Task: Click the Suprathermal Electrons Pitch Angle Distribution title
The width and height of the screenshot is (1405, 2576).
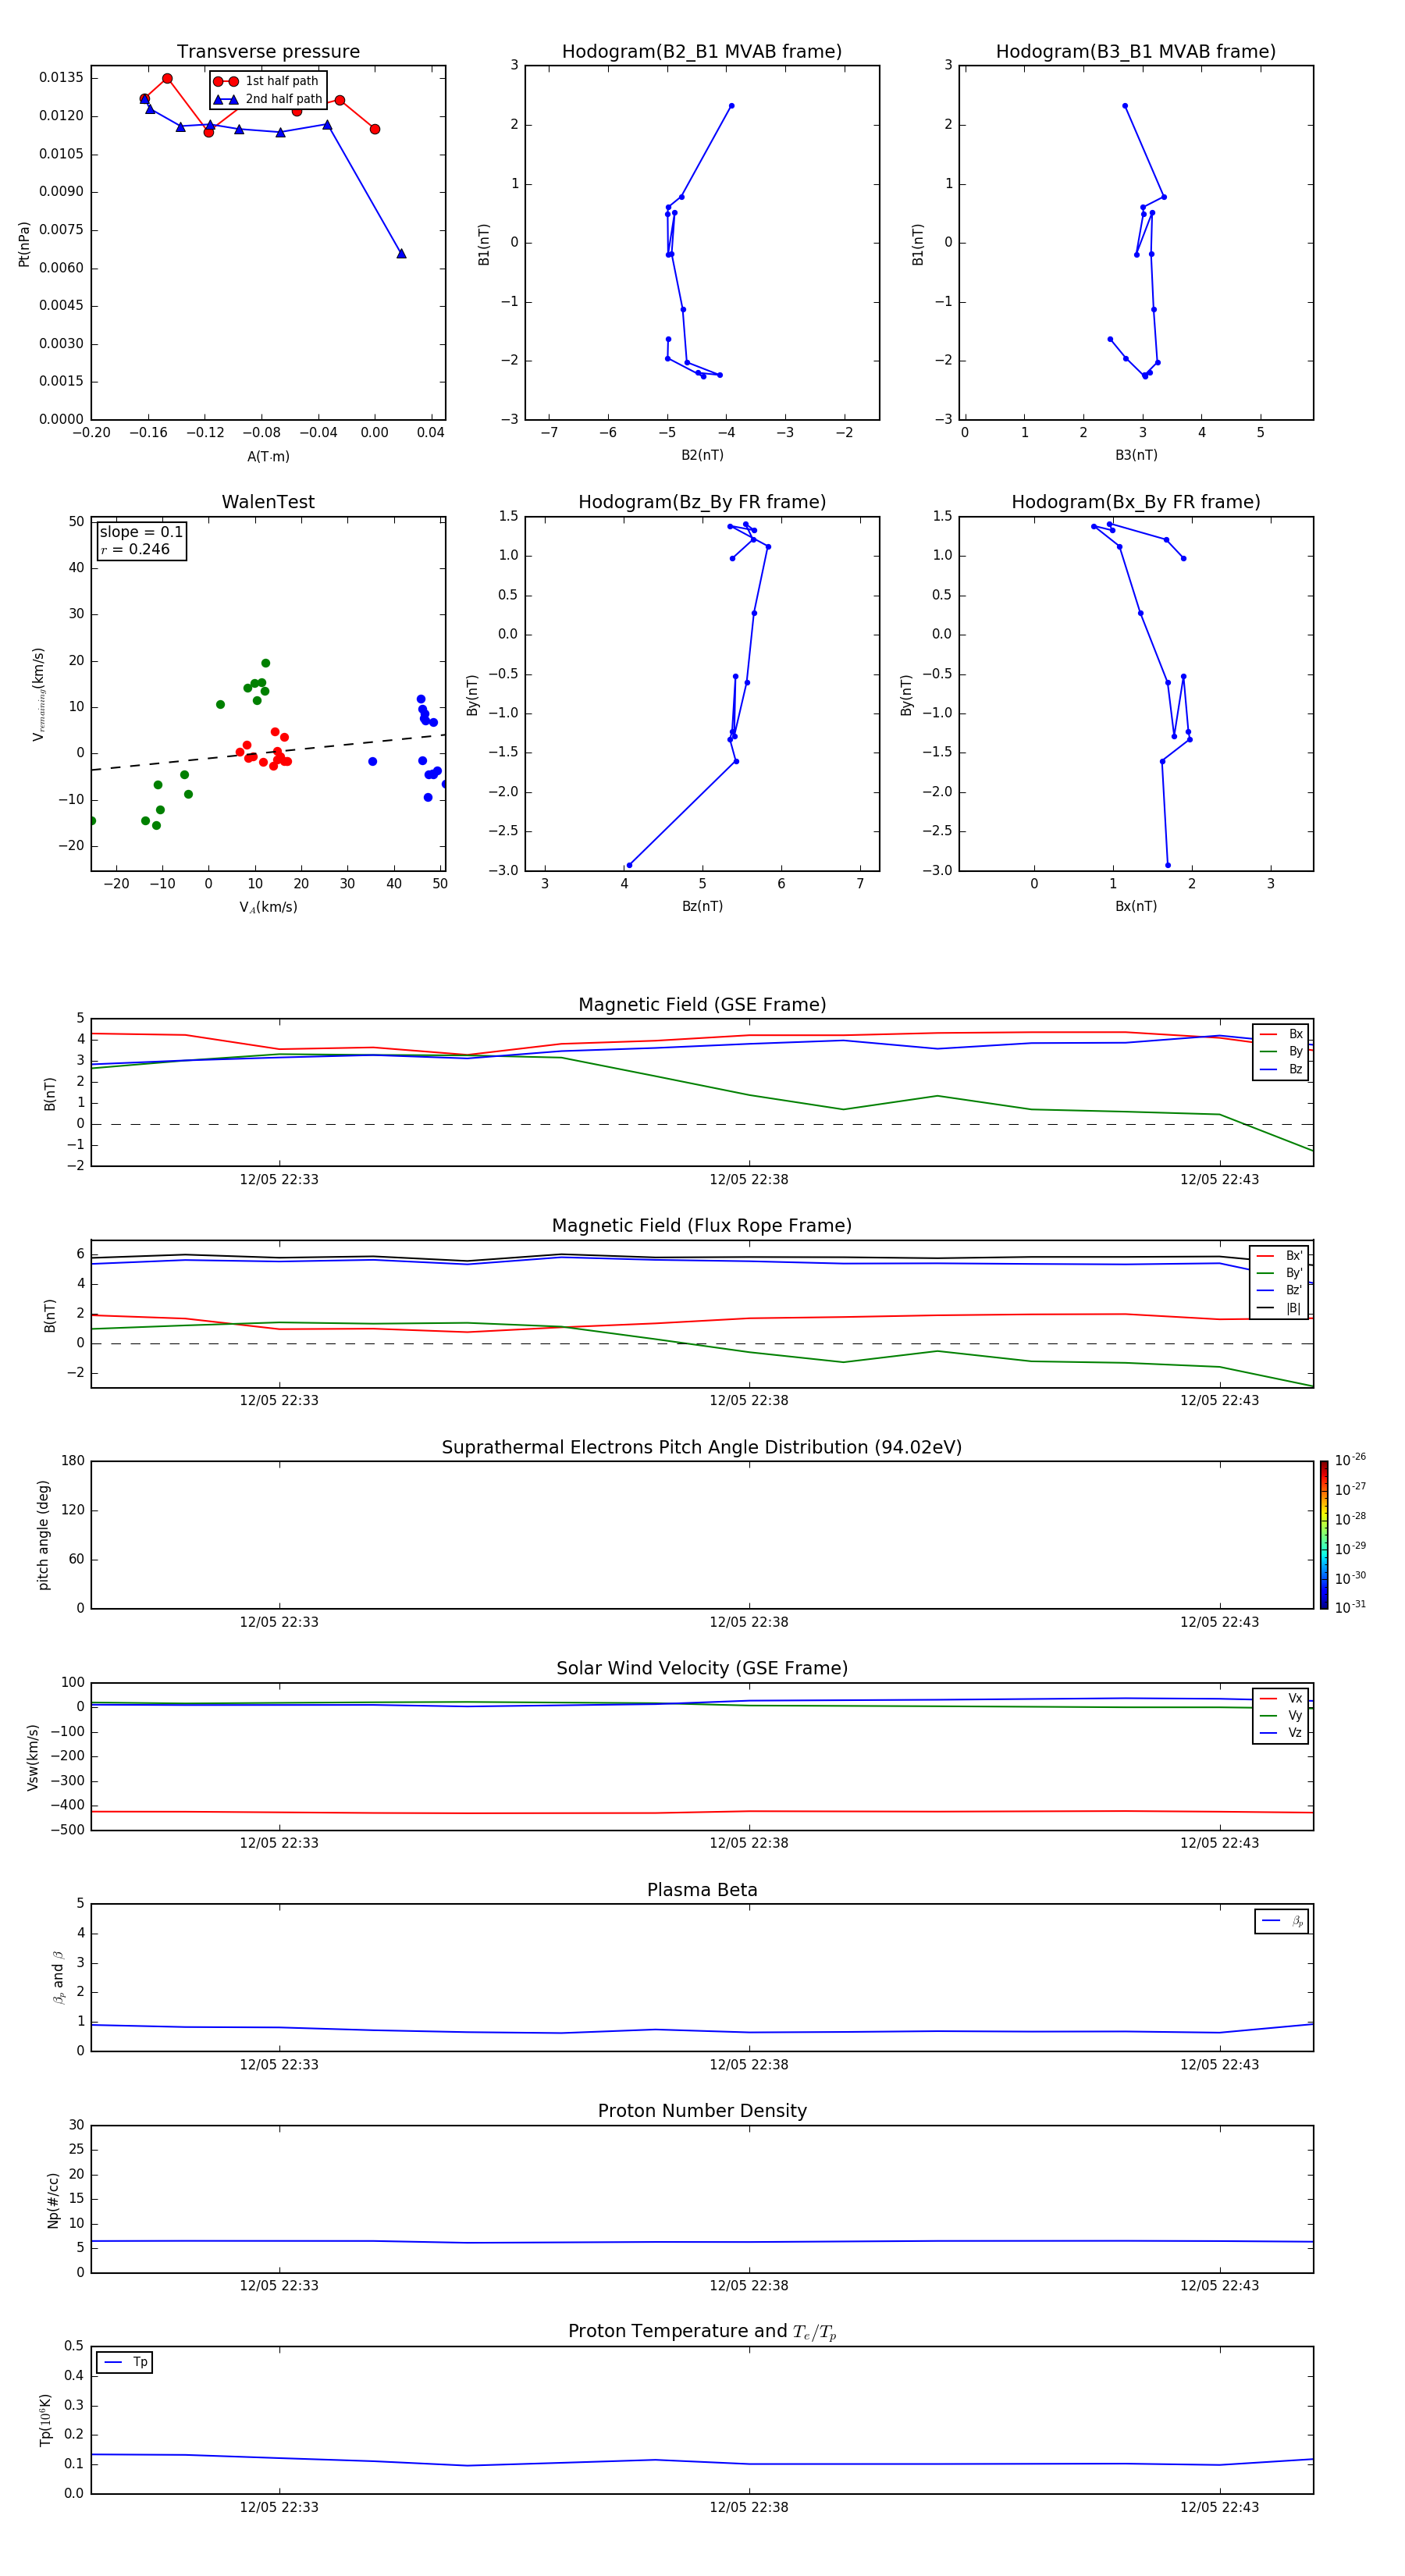Action: (702, 1447)
